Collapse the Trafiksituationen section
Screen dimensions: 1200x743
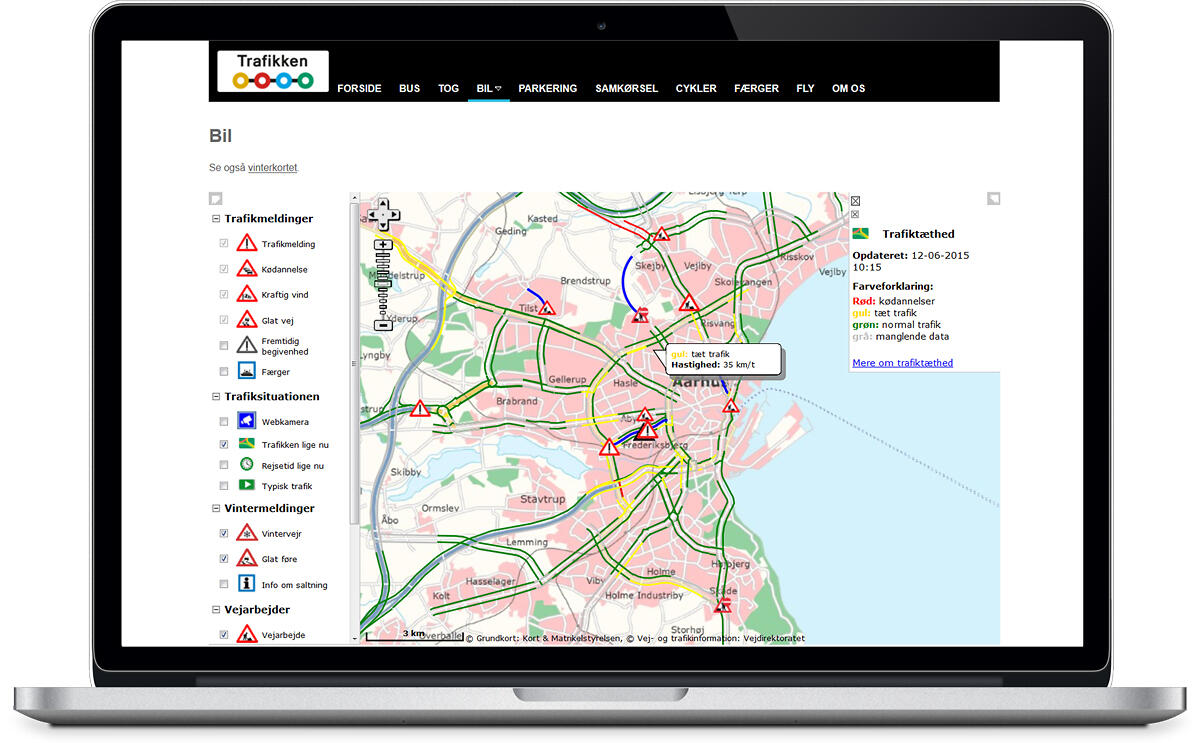pos(215,397)
